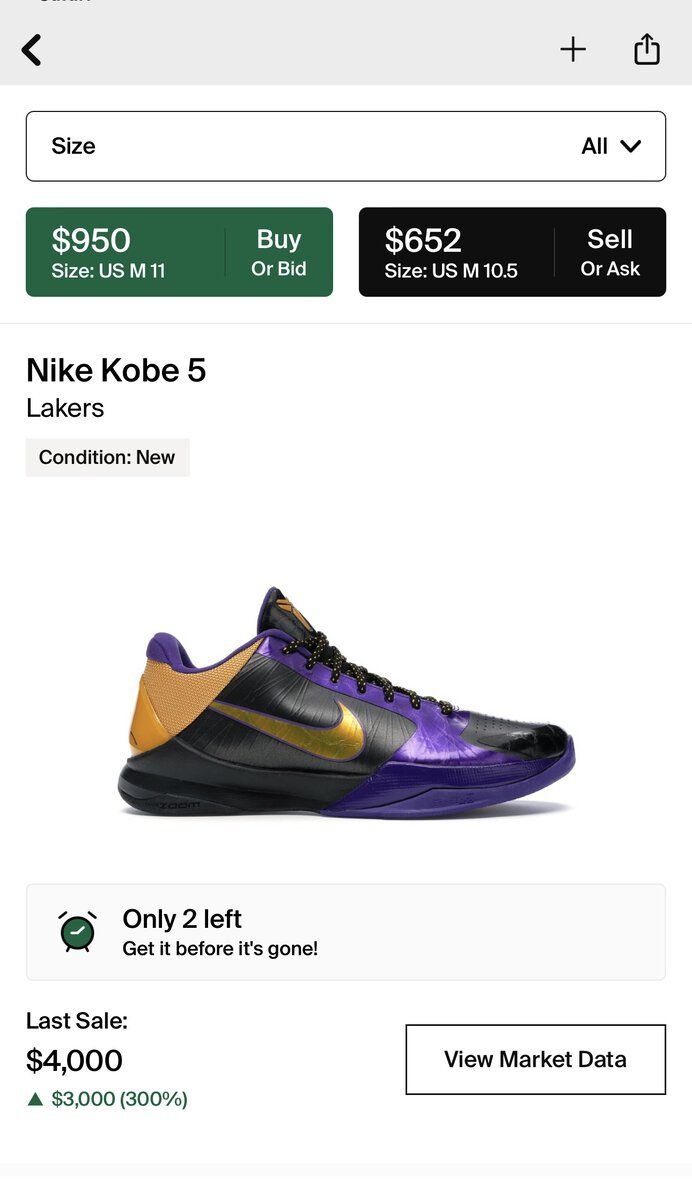Click the plus icon to follow product

(x=573, y=49)
